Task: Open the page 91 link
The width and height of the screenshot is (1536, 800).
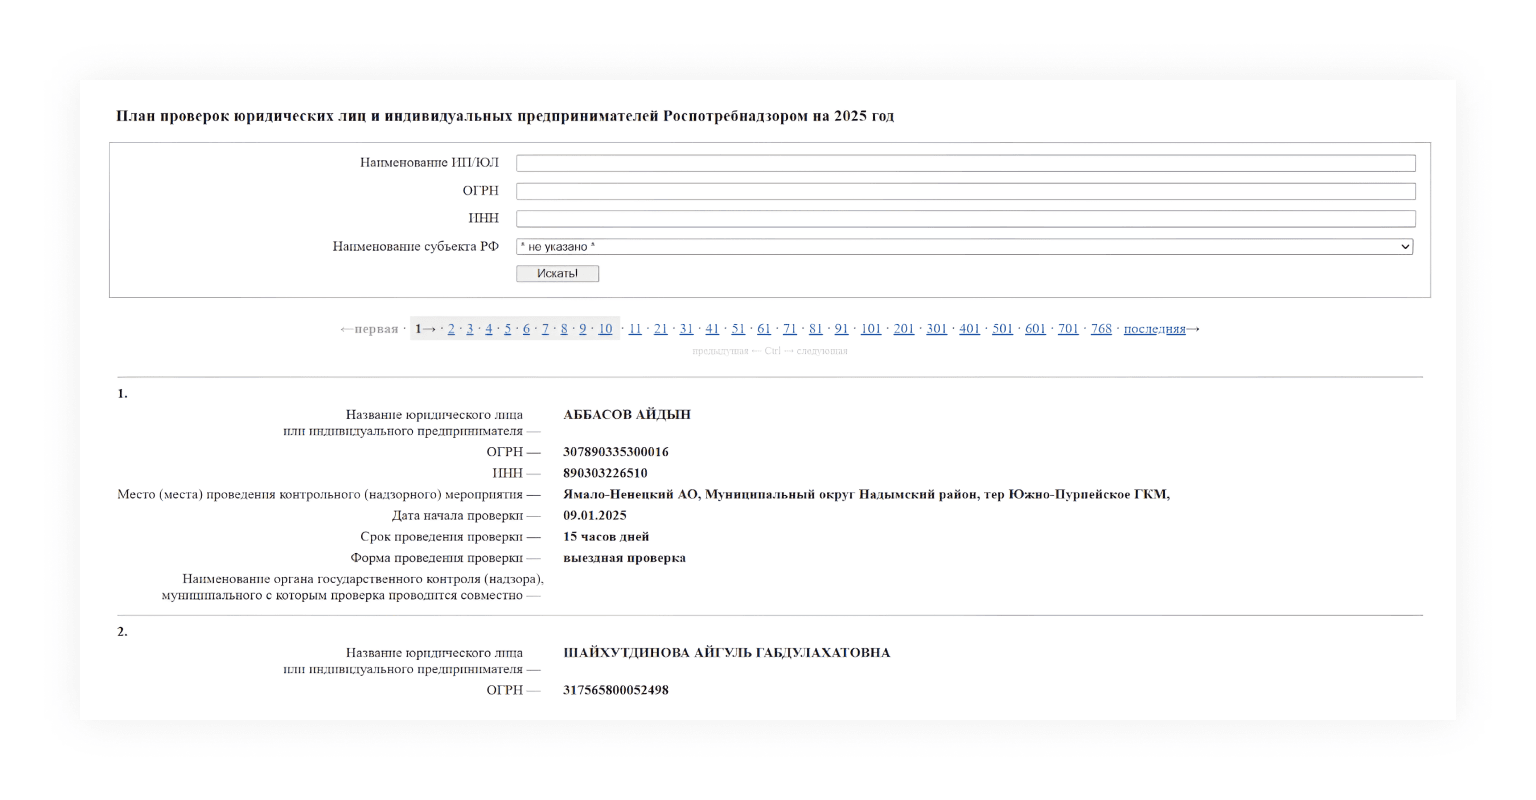Action: (x=842, y=329)
